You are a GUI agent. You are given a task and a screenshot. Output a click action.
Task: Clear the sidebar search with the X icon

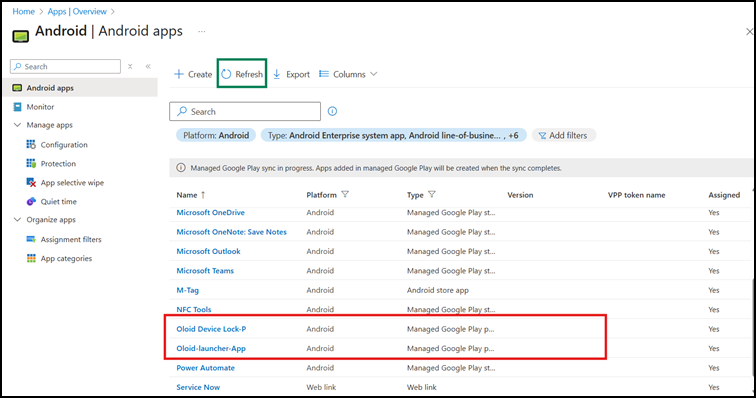click(x=130, y=67)
